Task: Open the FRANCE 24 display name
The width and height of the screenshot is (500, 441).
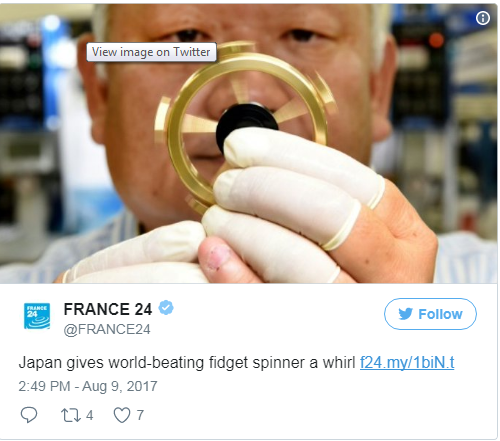Action: point(108,309)
